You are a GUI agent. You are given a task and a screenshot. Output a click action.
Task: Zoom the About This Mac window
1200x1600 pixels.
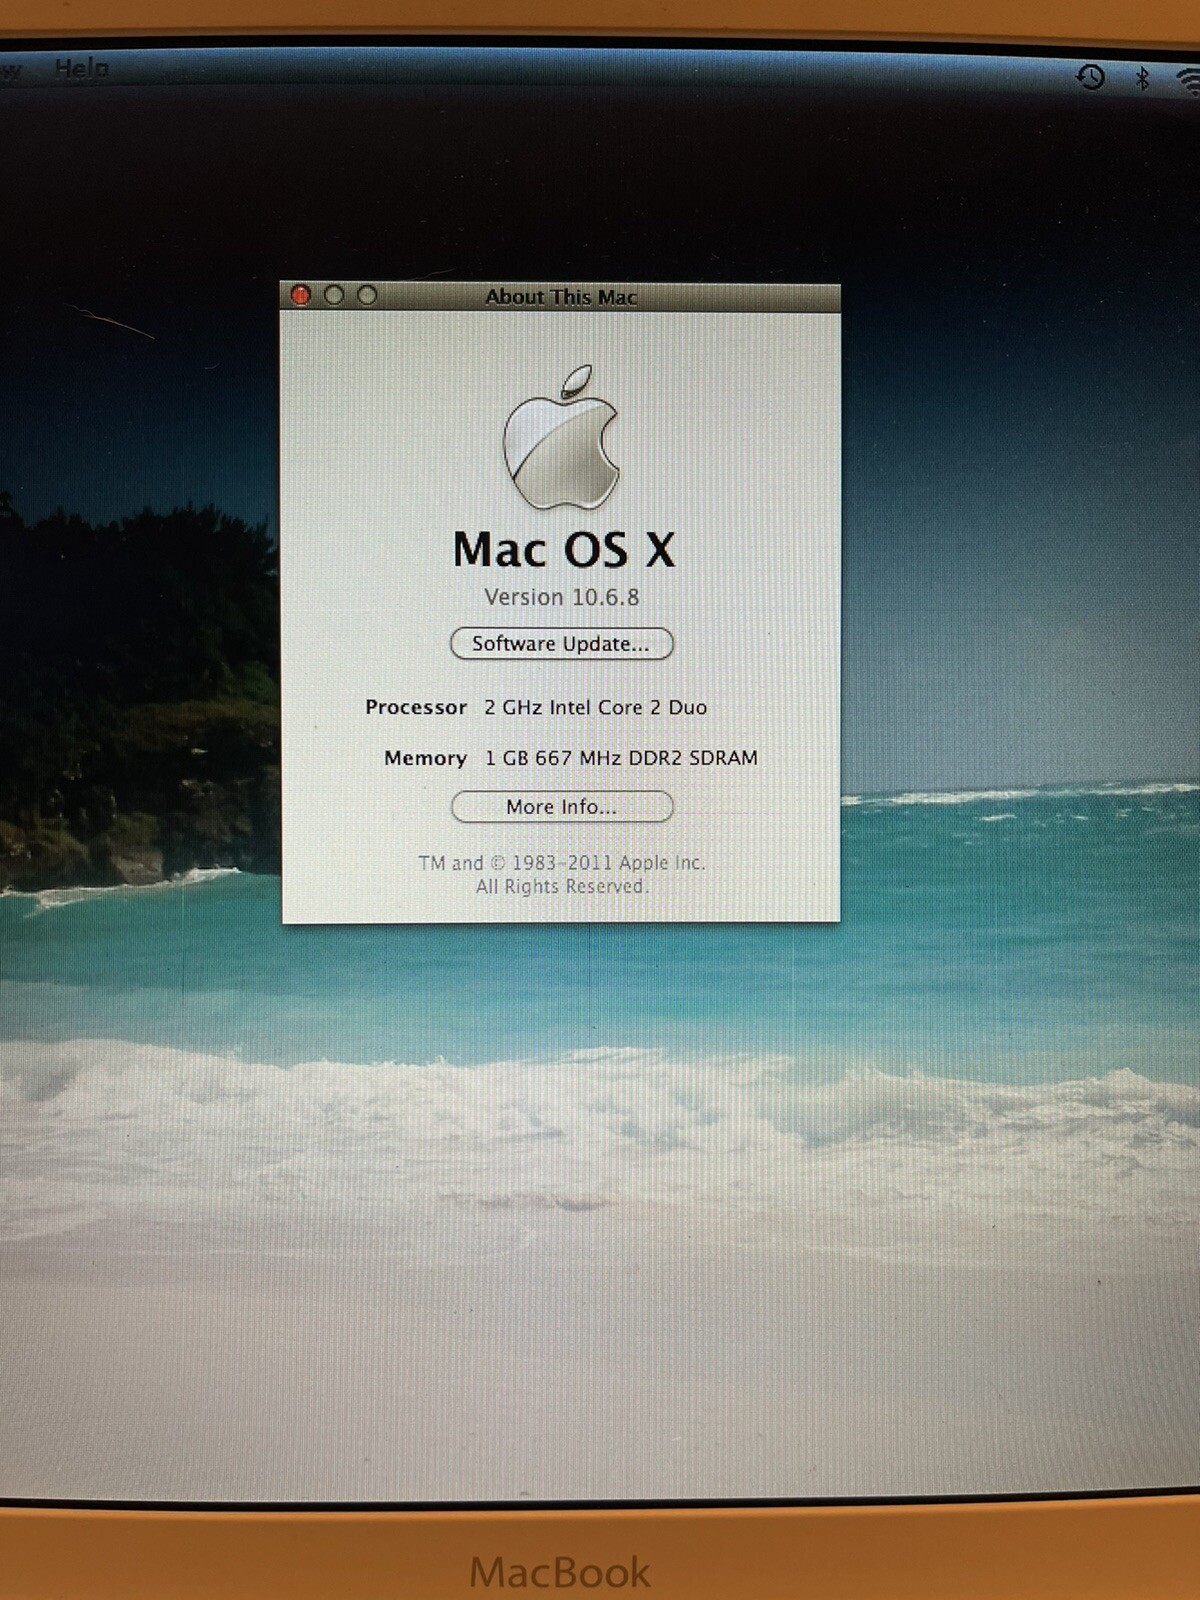coord(367,295)
